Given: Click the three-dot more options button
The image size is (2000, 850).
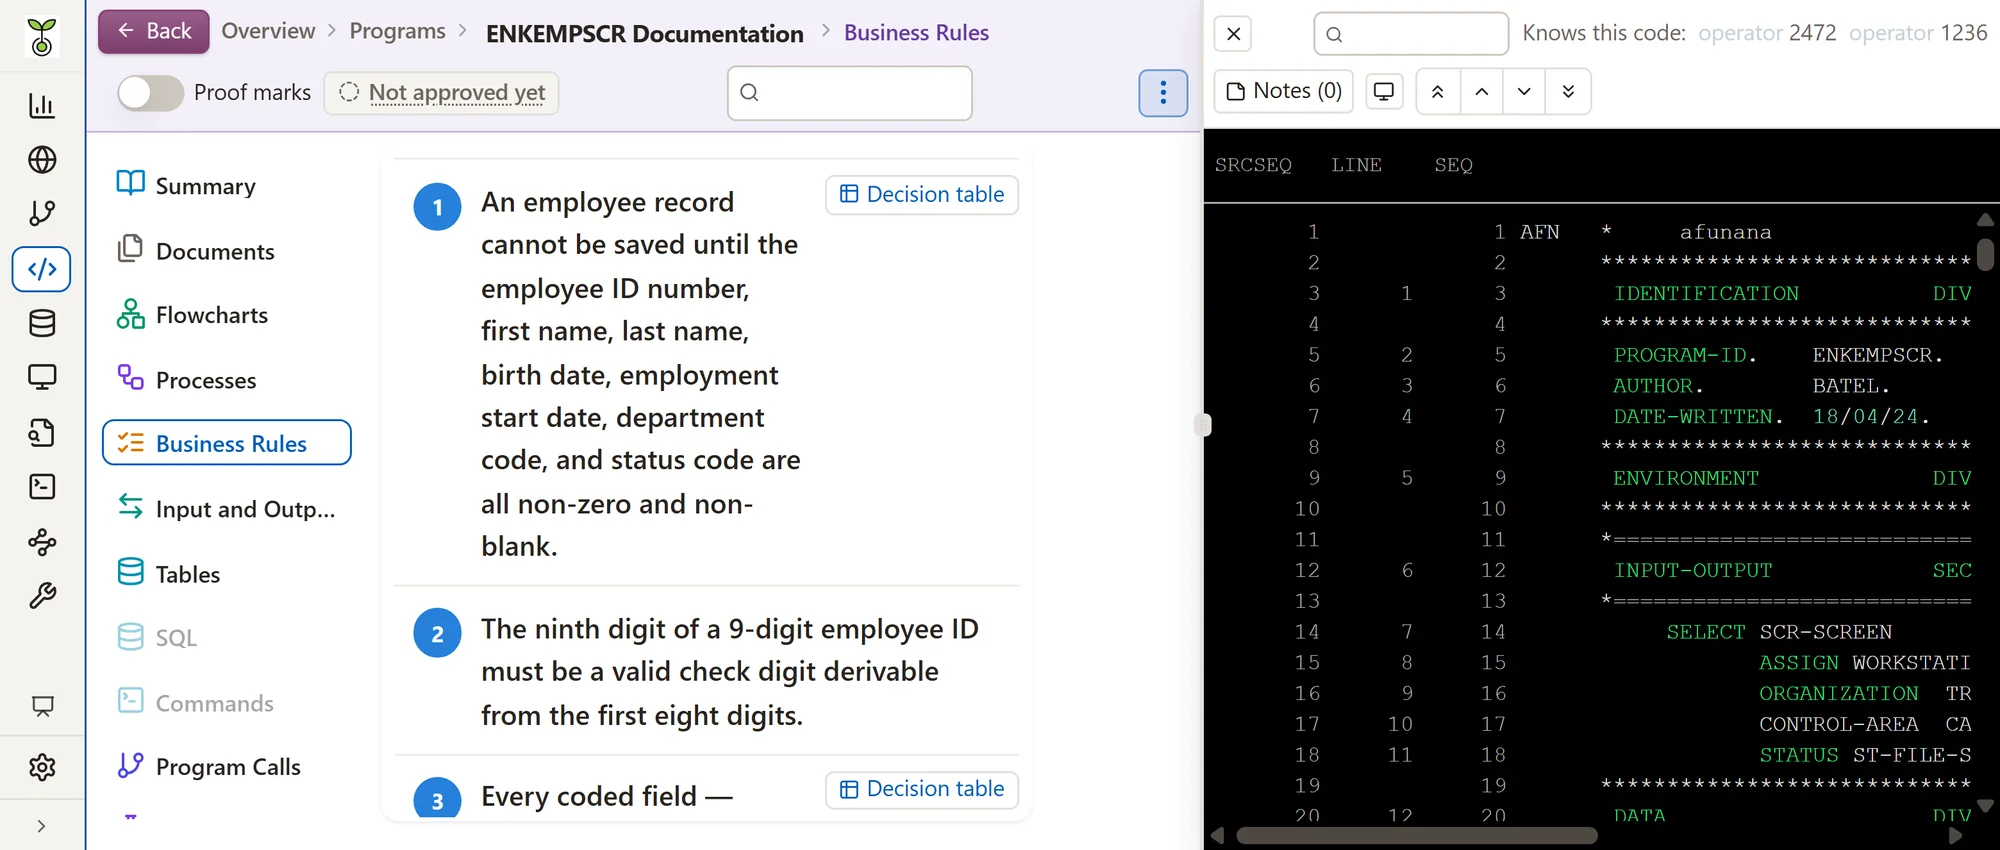Looking at the screenshot, I should [1163, 93].
